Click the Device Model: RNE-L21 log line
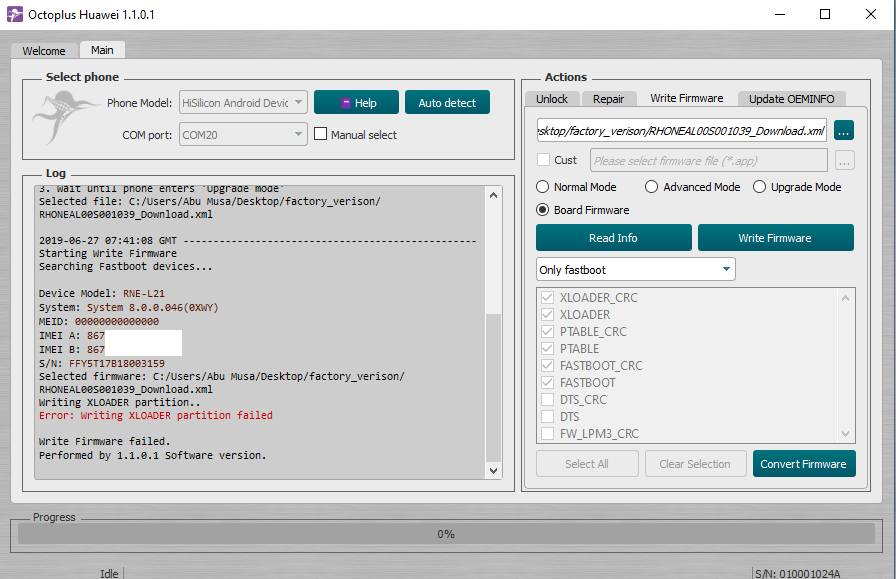 point(102,293)
